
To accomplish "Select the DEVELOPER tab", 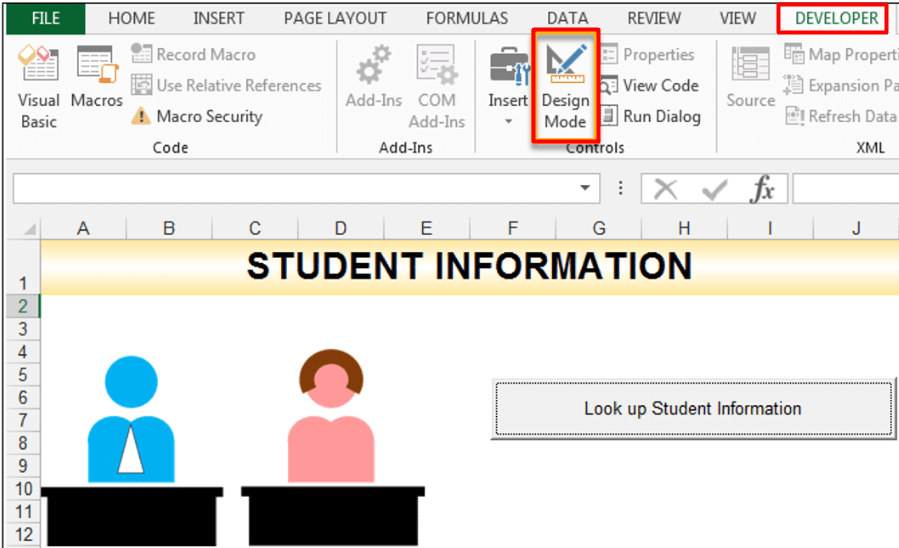I will coord(837,18).
